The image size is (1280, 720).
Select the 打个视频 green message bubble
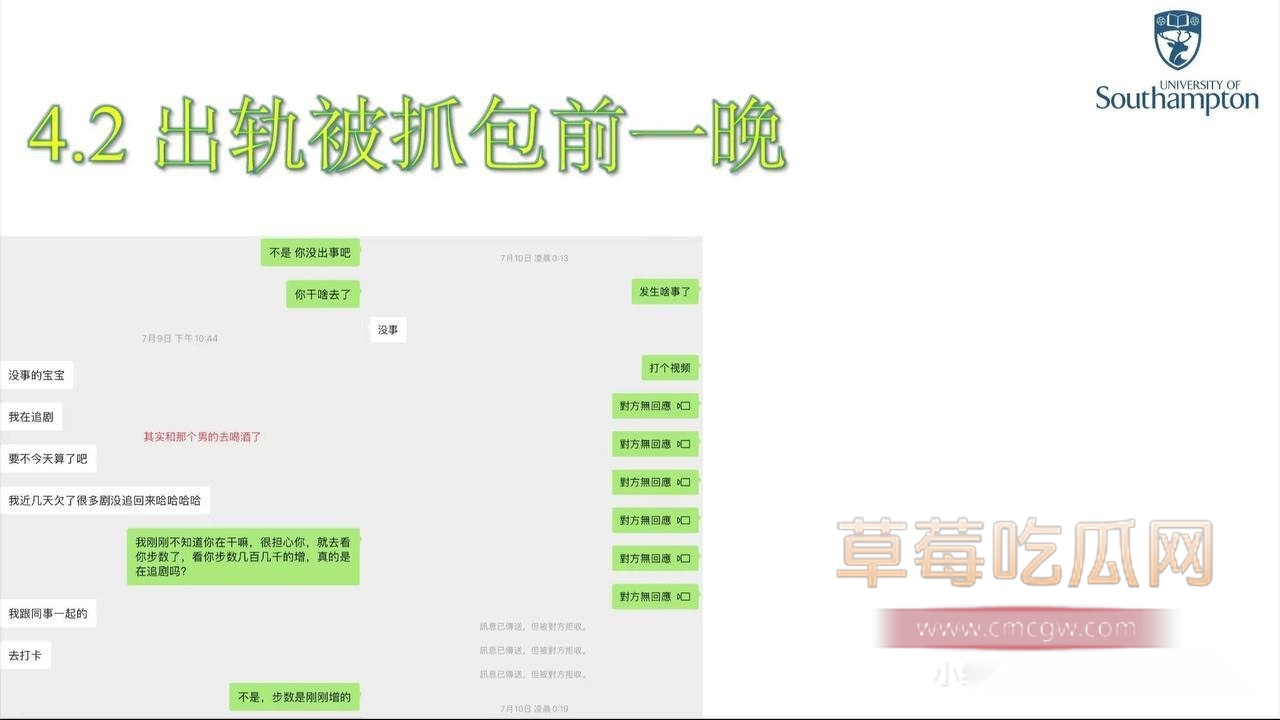point(669,368)
